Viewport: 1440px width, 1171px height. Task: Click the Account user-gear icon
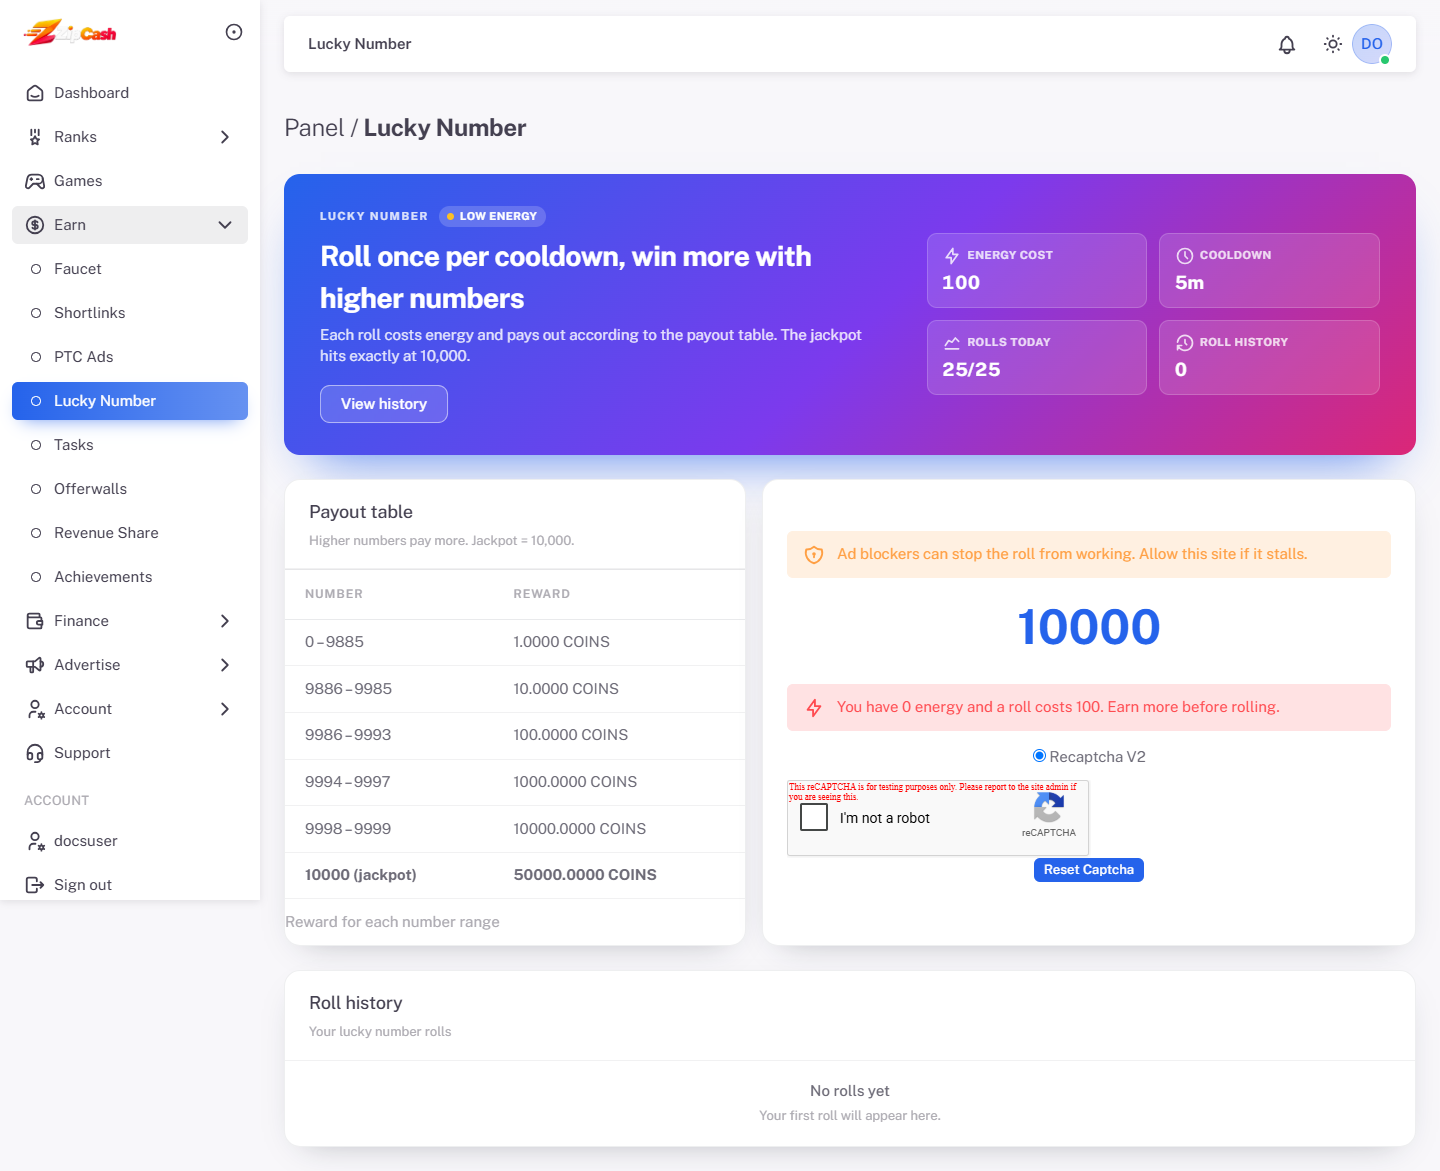coord(35,709)
